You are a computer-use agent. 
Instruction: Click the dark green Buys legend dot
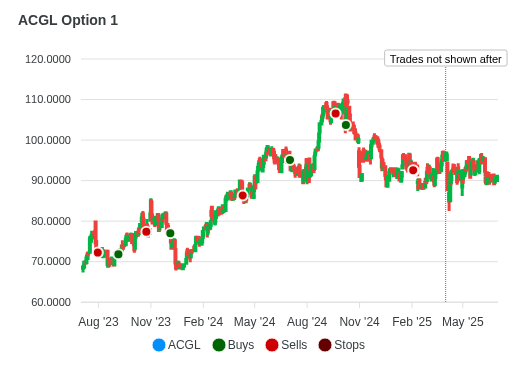[x=219, y=345]
